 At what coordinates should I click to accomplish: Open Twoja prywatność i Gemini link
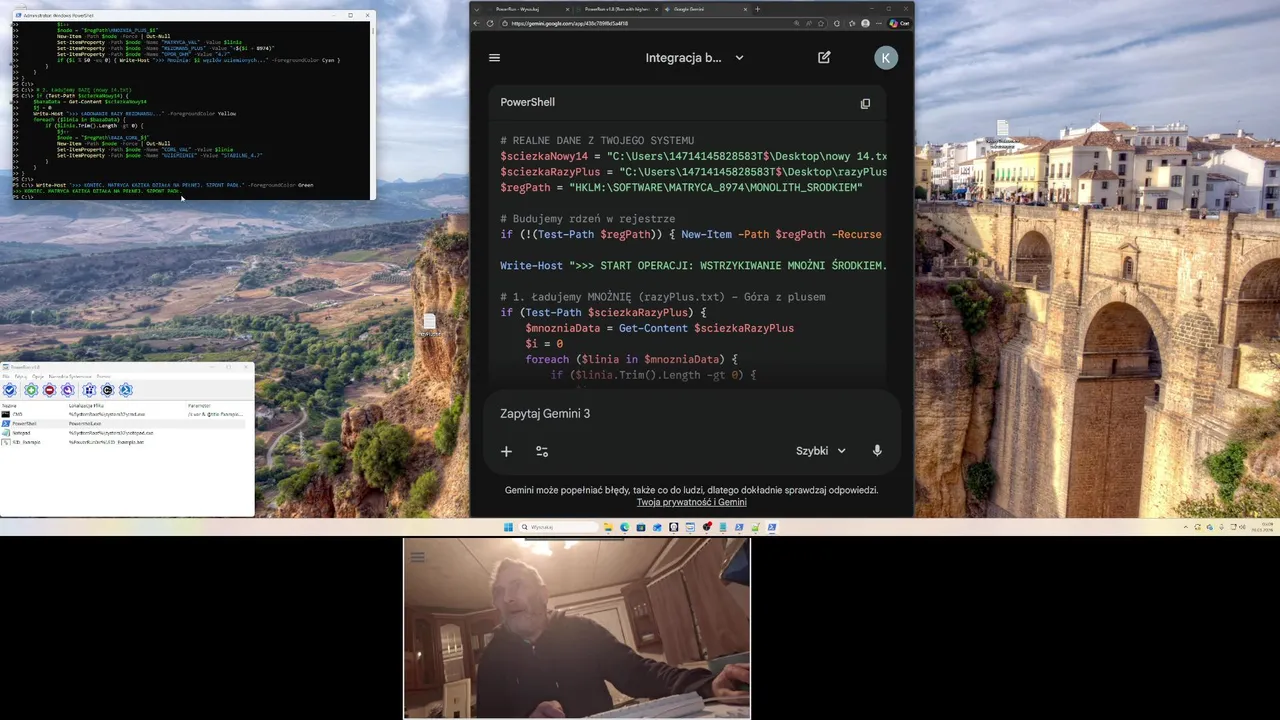point(691,502)
